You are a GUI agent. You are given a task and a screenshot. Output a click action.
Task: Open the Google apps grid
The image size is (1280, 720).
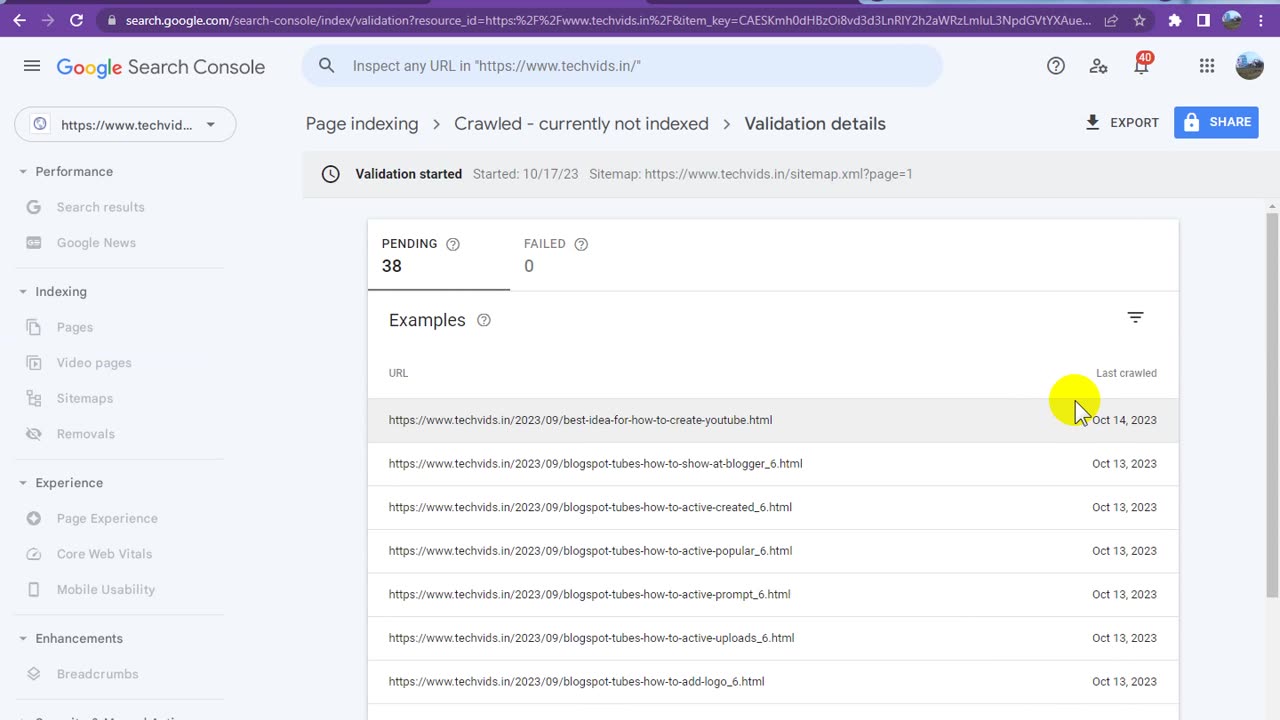tap(1207, 66)
